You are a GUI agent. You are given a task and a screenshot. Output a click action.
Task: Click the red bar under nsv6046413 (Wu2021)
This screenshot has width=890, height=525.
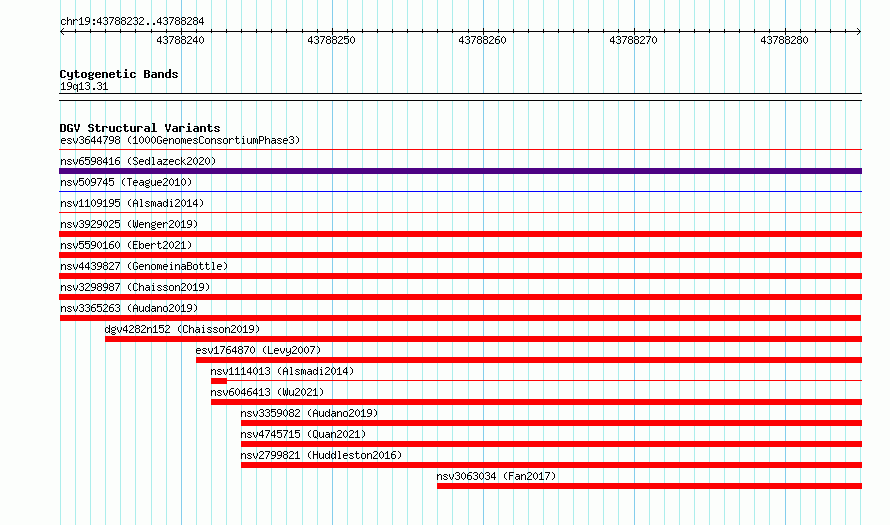[536, 402]
